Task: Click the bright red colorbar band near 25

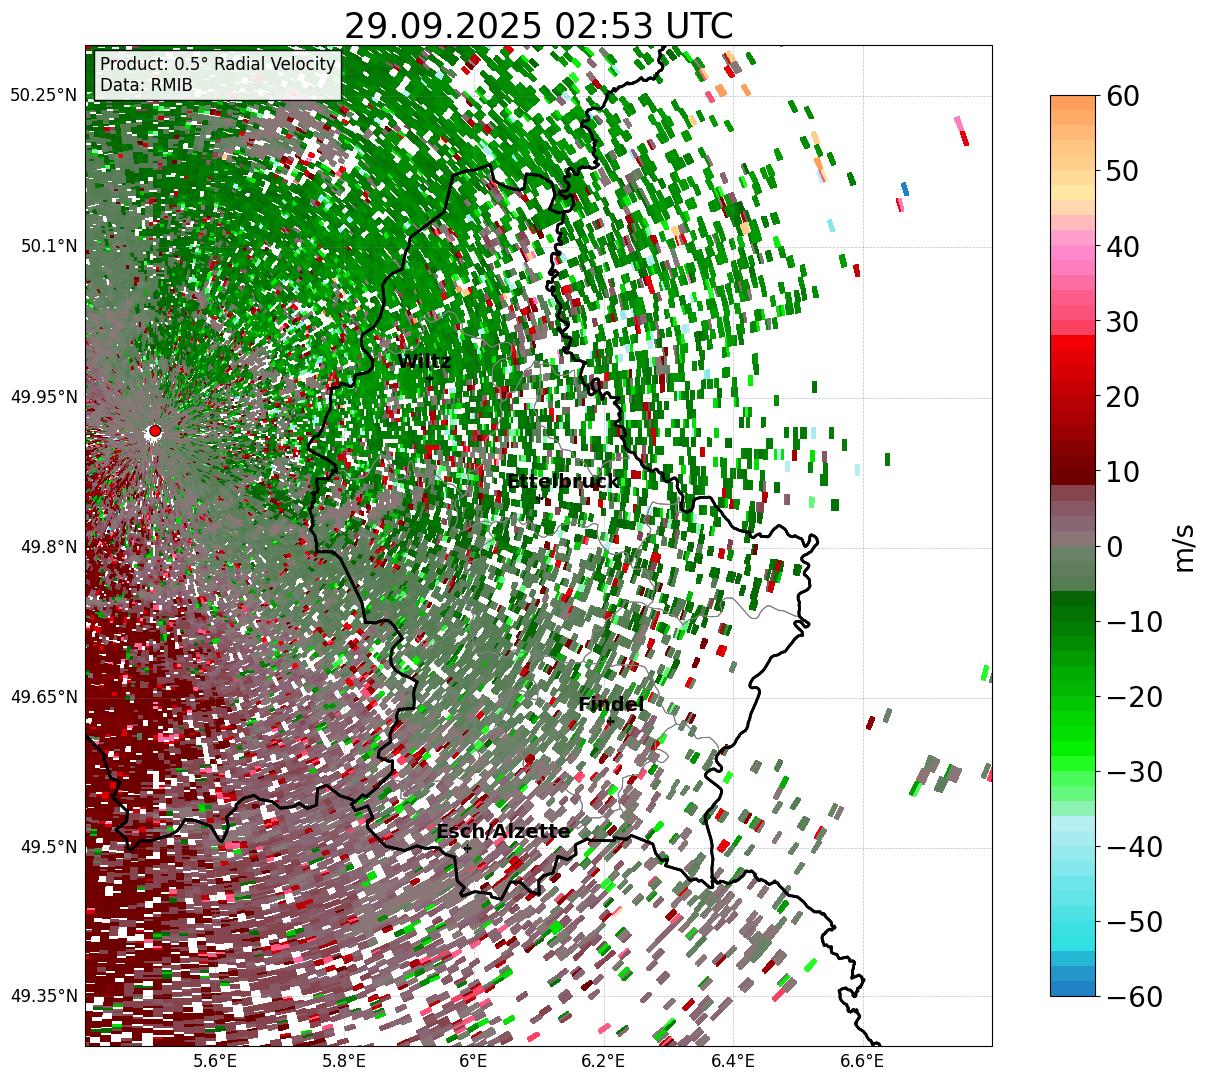Action: (x=1073, y=358)
